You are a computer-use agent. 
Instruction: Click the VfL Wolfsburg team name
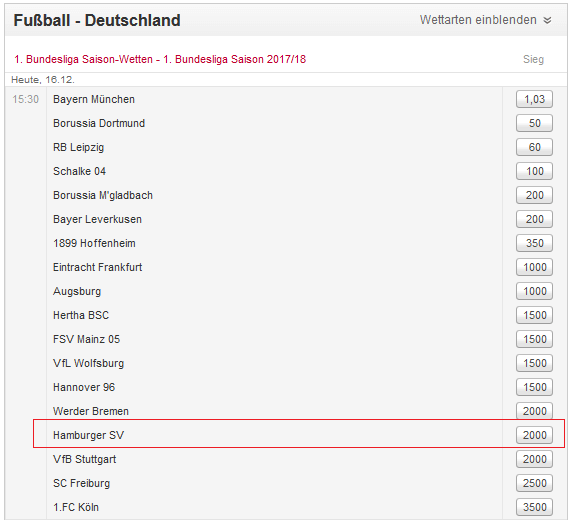[x=89, y=363]
